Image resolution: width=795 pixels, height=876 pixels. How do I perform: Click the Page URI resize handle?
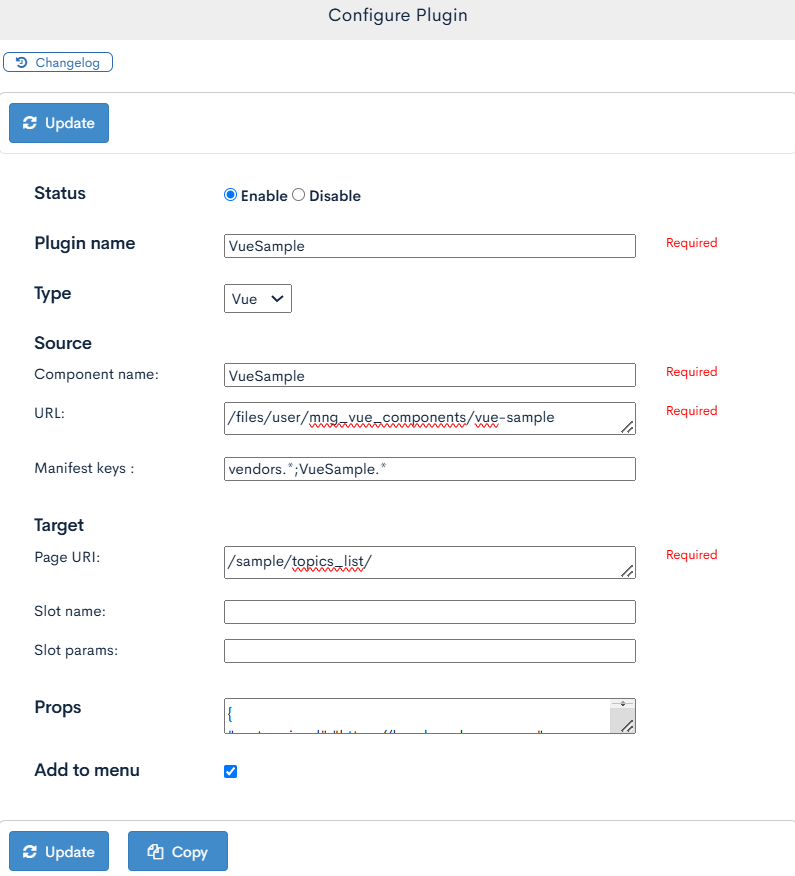tap(627, 570)
